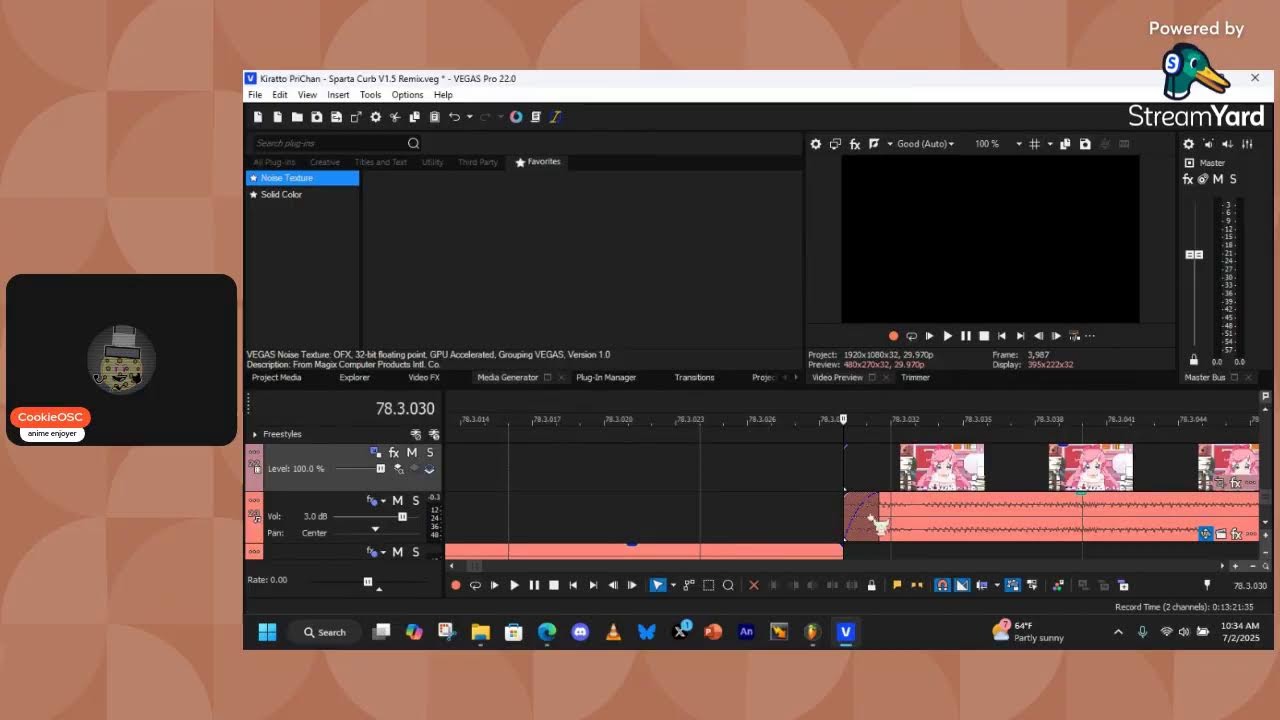This screenshot has width=1280, height=720.
Task: Switch to the Favorites plug-in tab
Action: (538, 162)
